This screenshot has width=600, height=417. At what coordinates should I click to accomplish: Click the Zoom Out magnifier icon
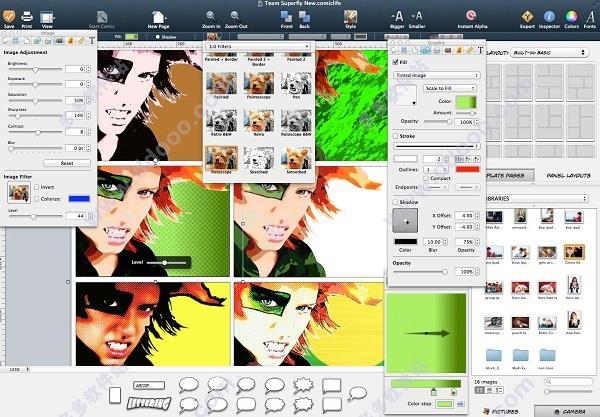[235, 17]
